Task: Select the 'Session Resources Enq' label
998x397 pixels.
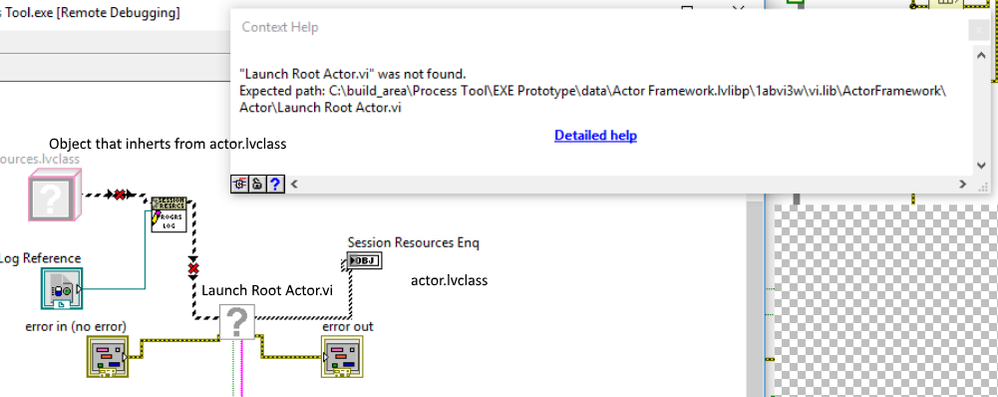Action: pos(413,242)
